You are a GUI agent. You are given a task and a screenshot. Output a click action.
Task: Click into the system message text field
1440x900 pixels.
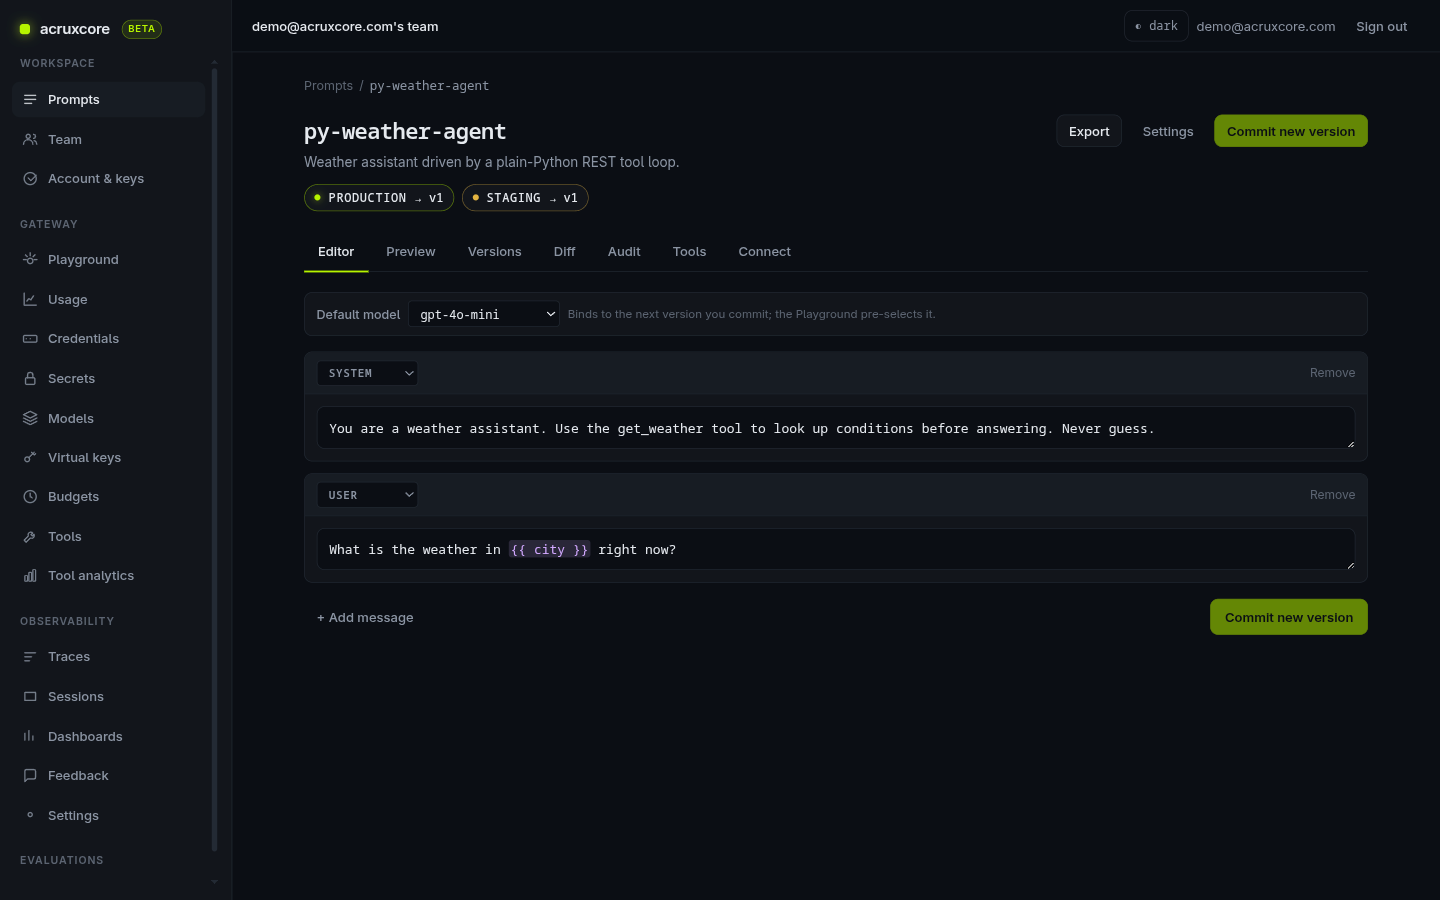(836, 428)
